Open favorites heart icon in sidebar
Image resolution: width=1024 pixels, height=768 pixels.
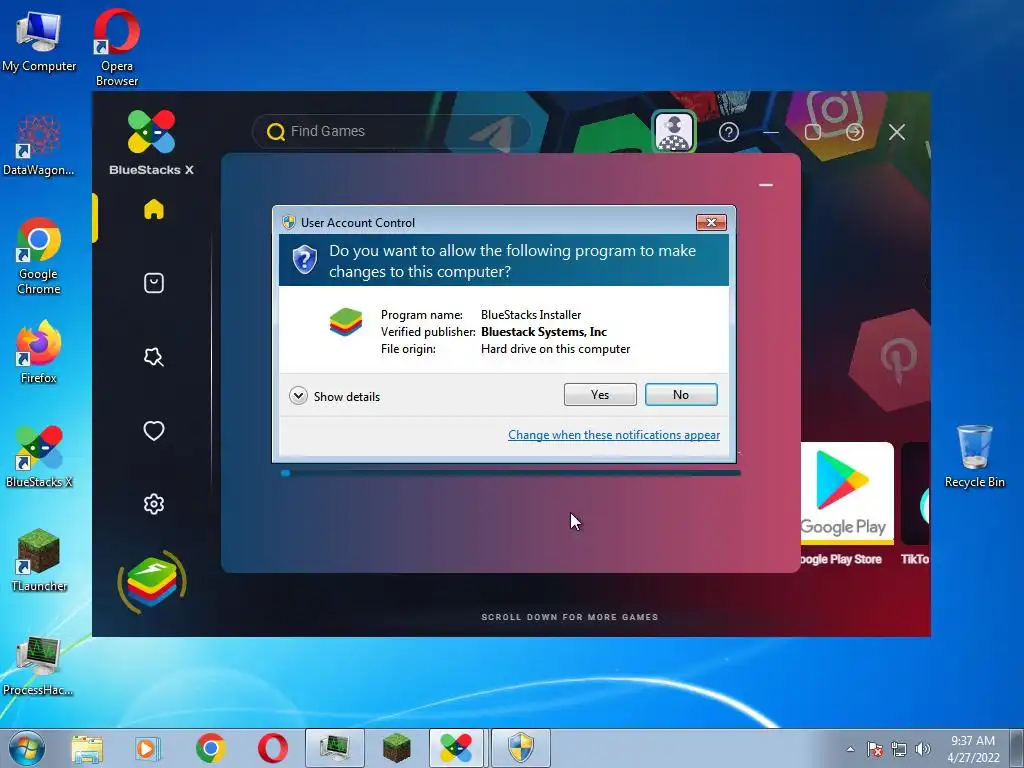coord(154,430)
